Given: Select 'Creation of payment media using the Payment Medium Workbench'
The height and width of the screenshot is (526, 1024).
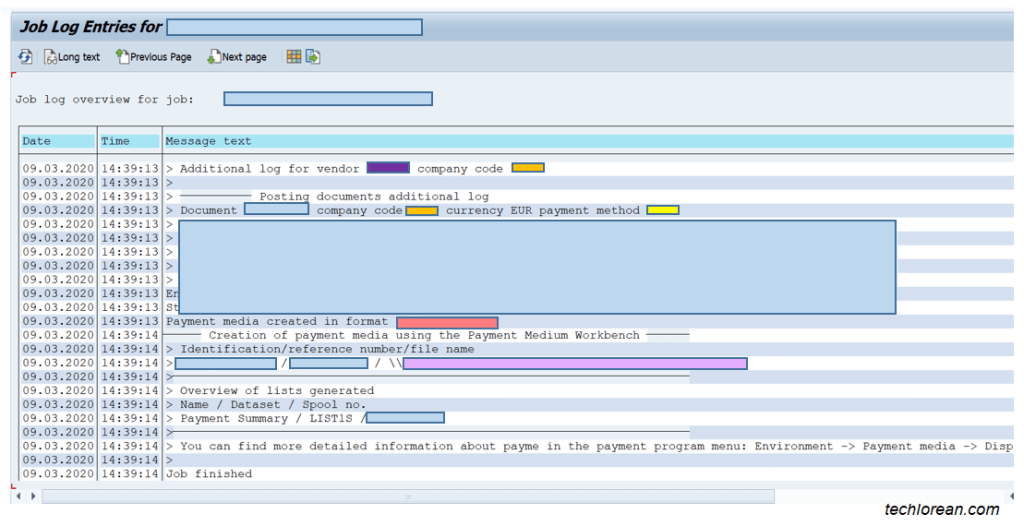Looking at the screenshot, I should click(x=424, y=335).
